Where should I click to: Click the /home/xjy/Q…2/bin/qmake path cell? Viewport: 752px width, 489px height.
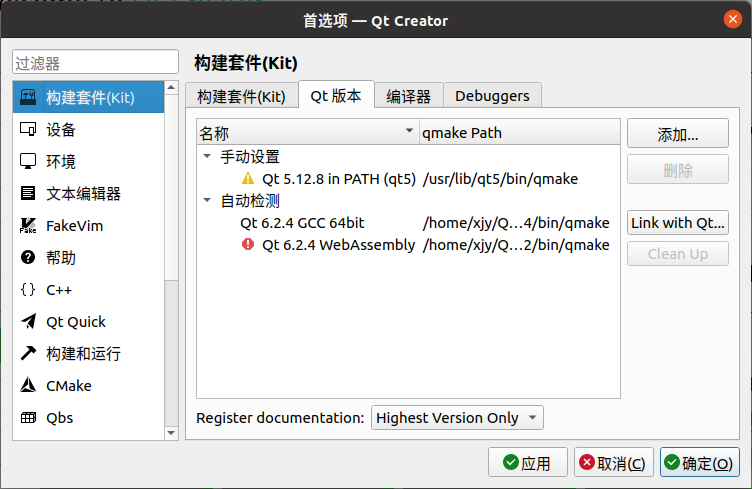[x=516, y=245]
